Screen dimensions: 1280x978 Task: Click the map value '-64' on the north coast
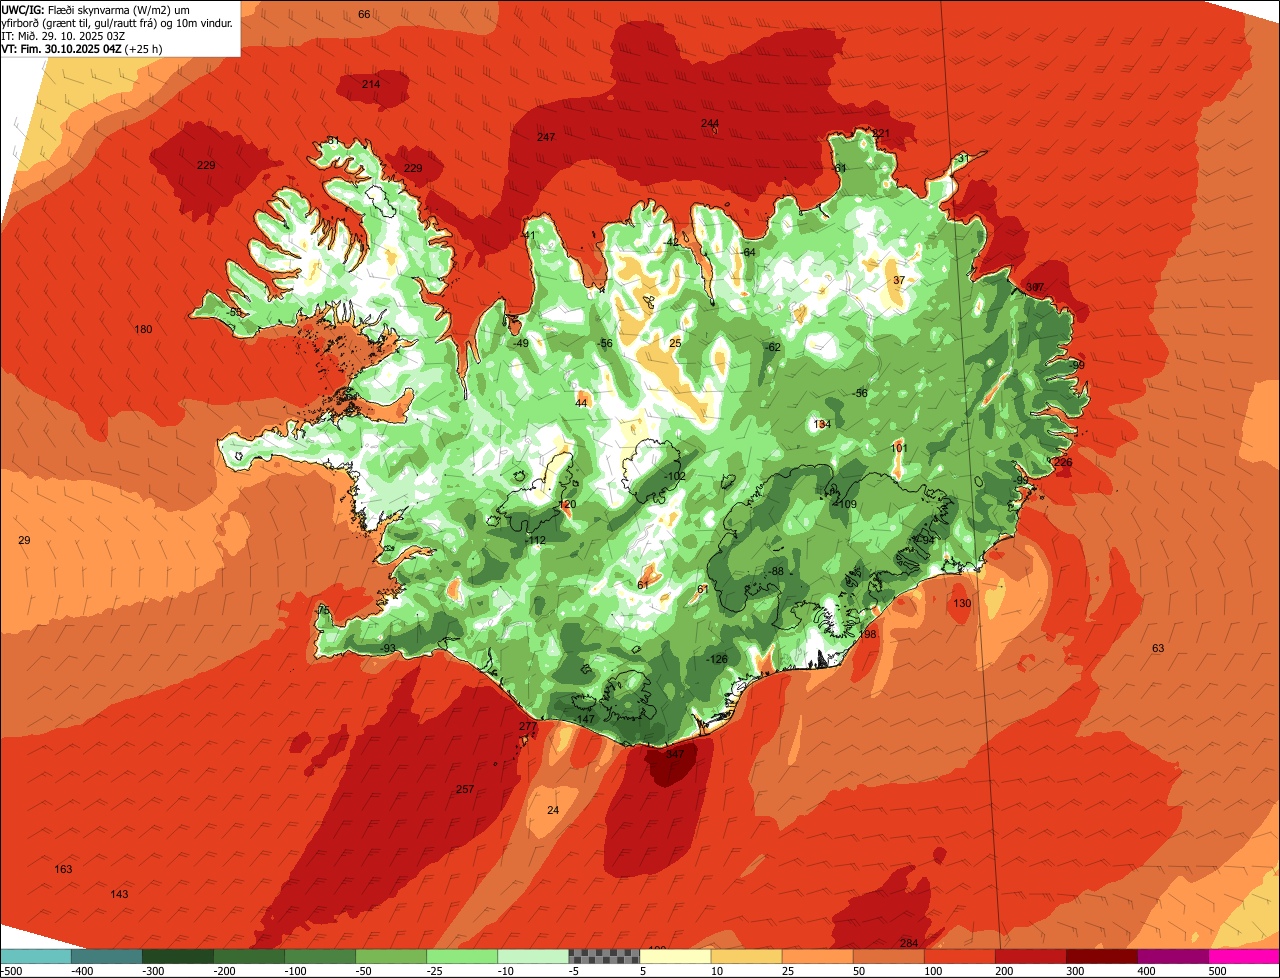click(x=747, y=252)
